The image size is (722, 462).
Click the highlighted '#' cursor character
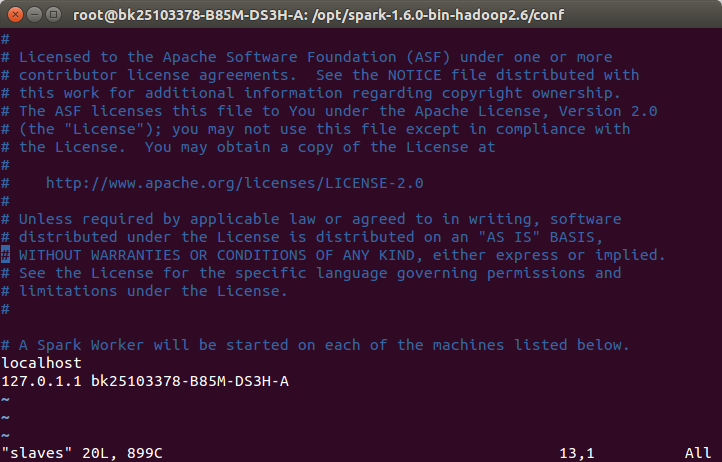pyautogui.click(x=6, y=255)
